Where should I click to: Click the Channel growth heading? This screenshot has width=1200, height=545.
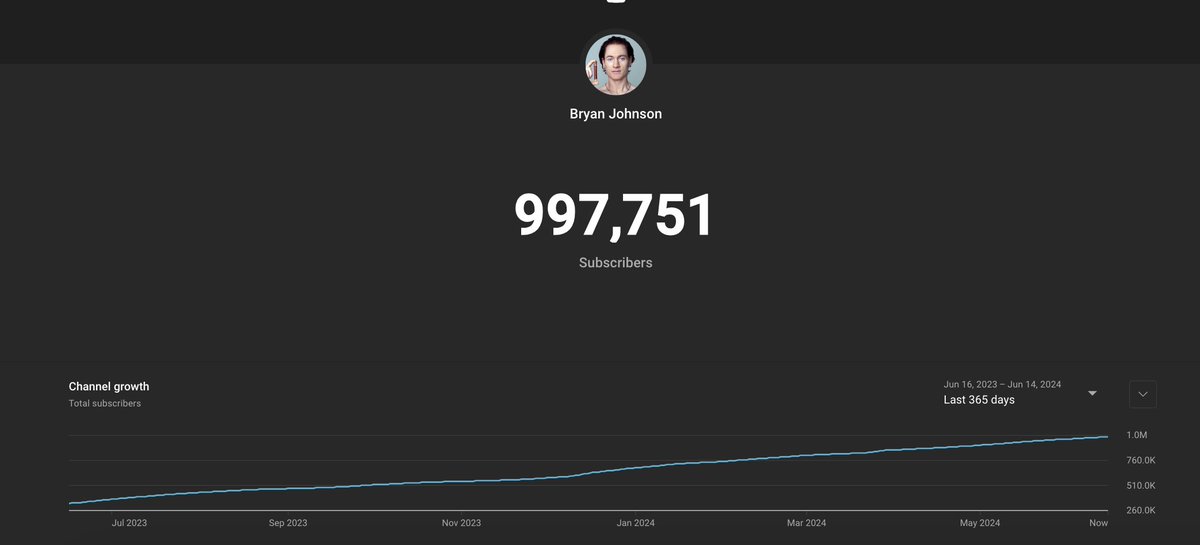[x=109, y=387]
